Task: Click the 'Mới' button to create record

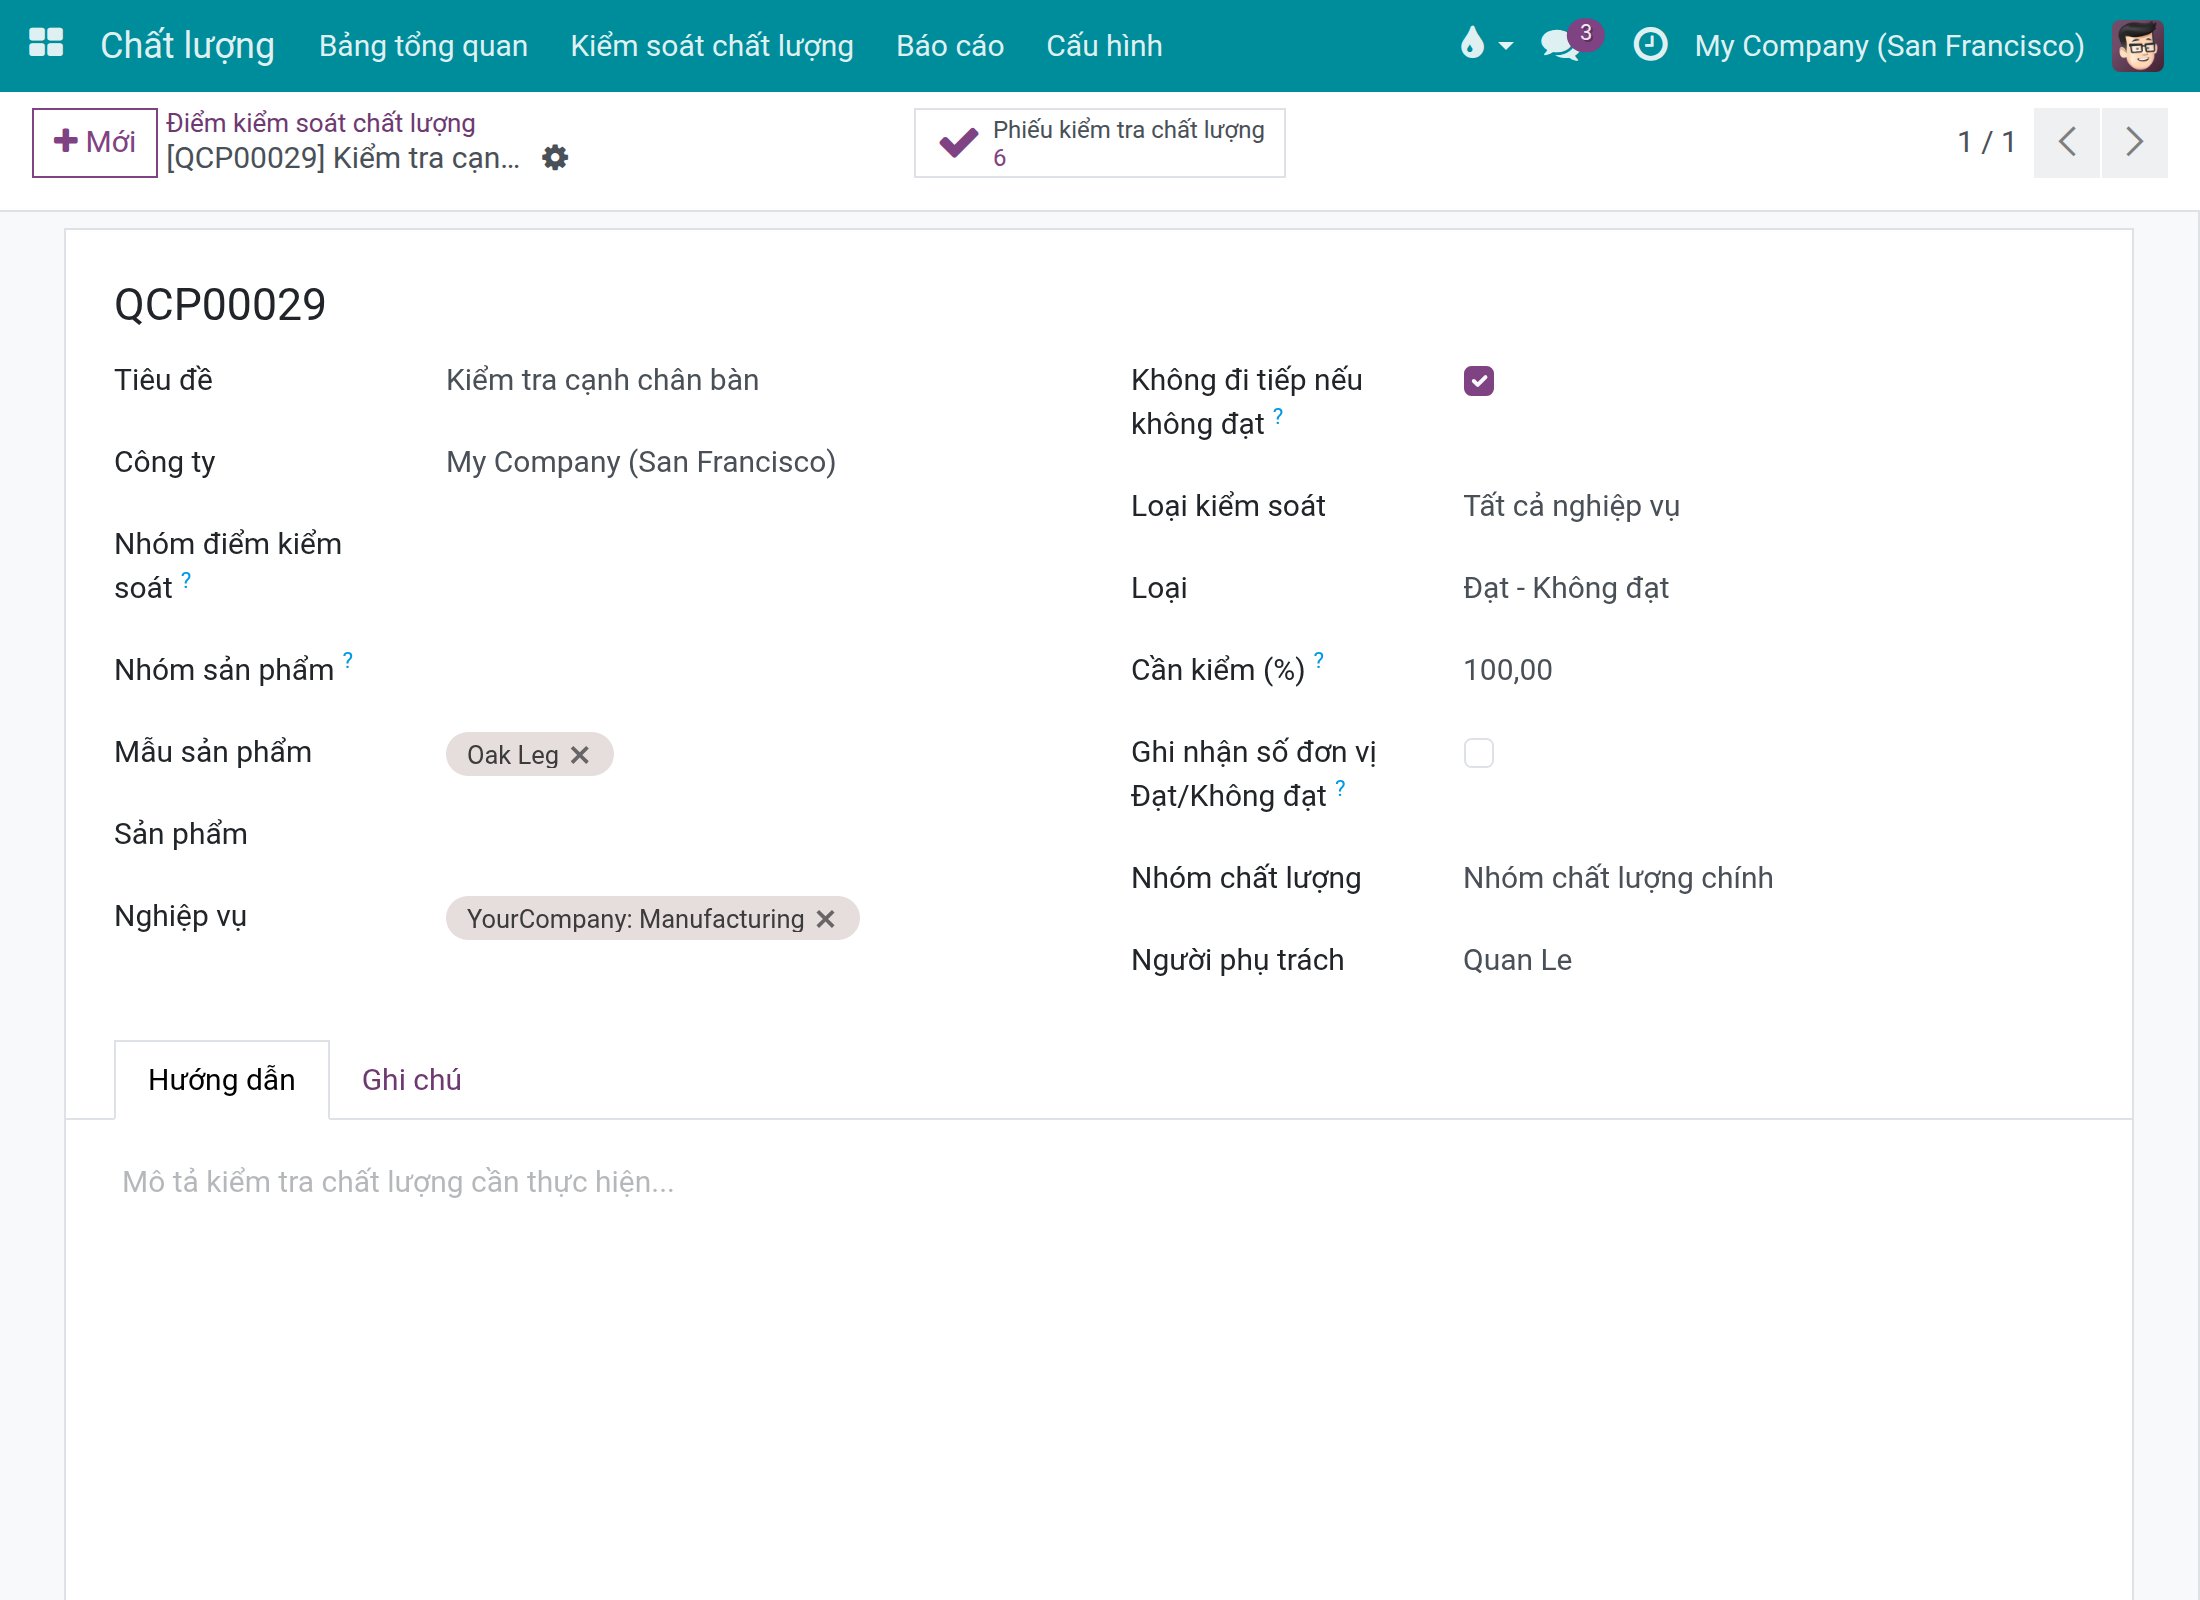Action: click(94, 142)
